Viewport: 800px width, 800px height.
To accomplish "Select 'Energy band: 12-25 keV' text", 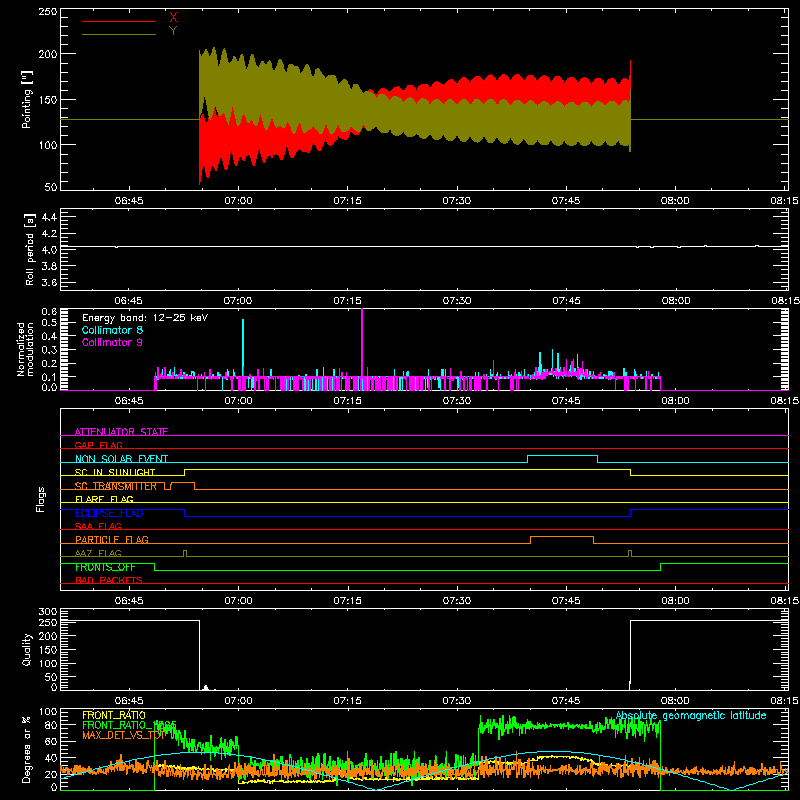I will pos(145,318).
